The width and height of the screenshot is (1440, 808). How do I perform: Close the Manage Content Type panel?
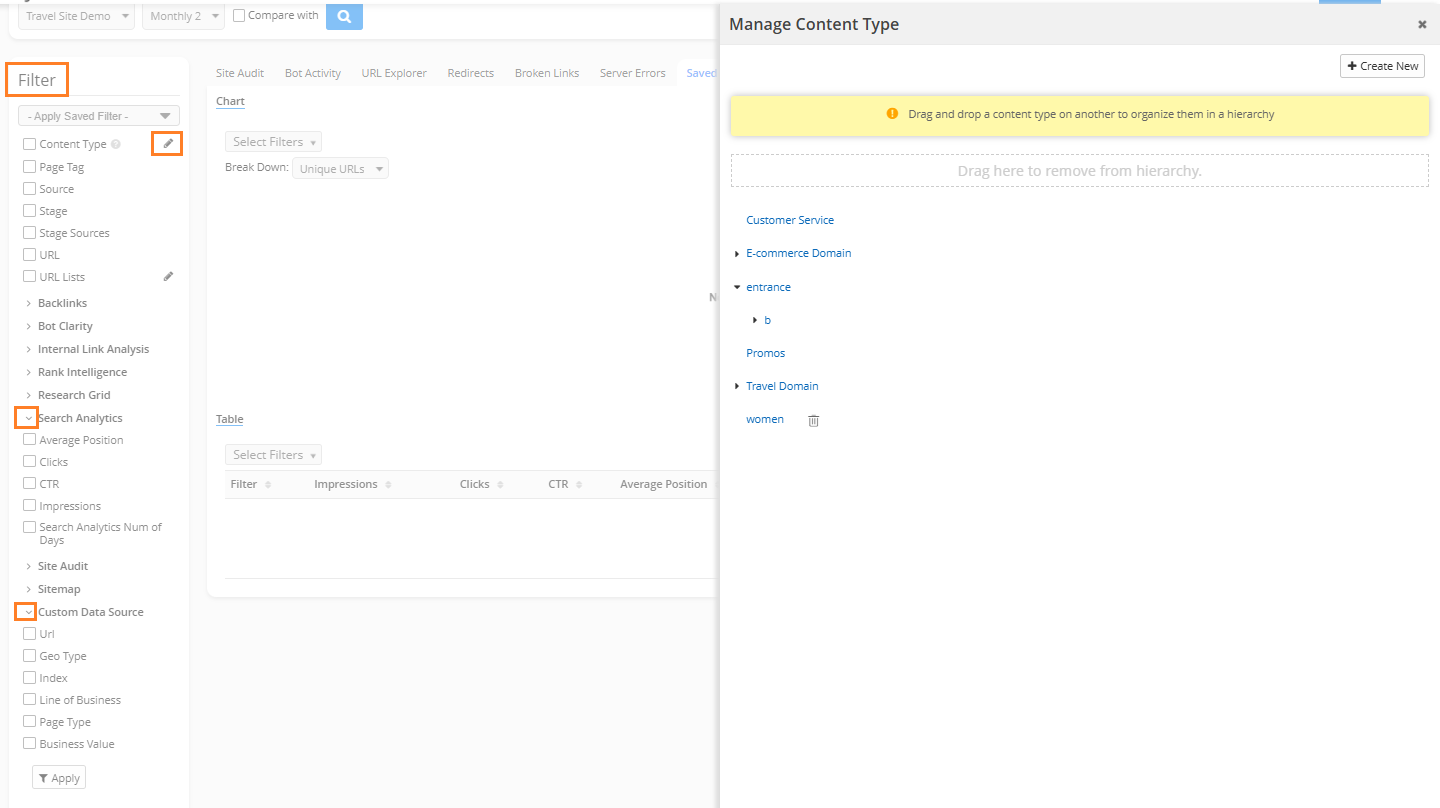tap(1421, 25)
